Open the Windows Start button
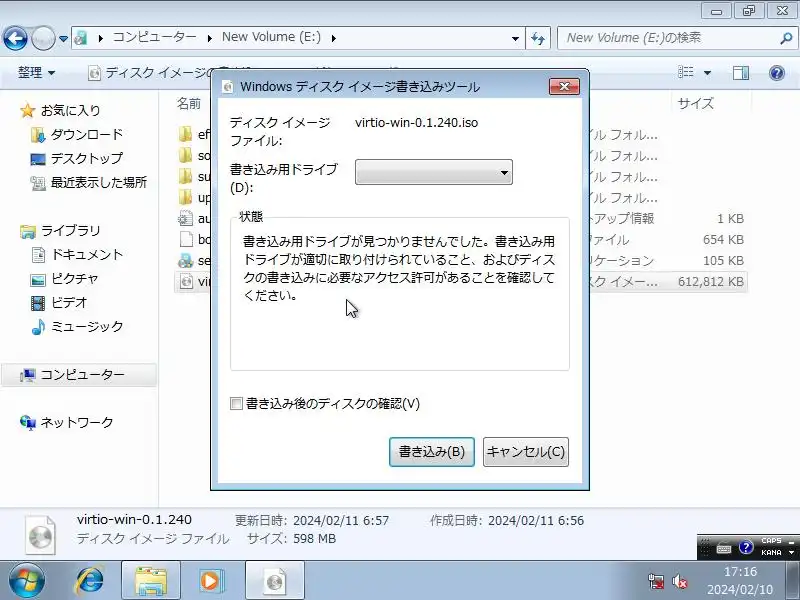800x600 pixels. pos(27,581)
